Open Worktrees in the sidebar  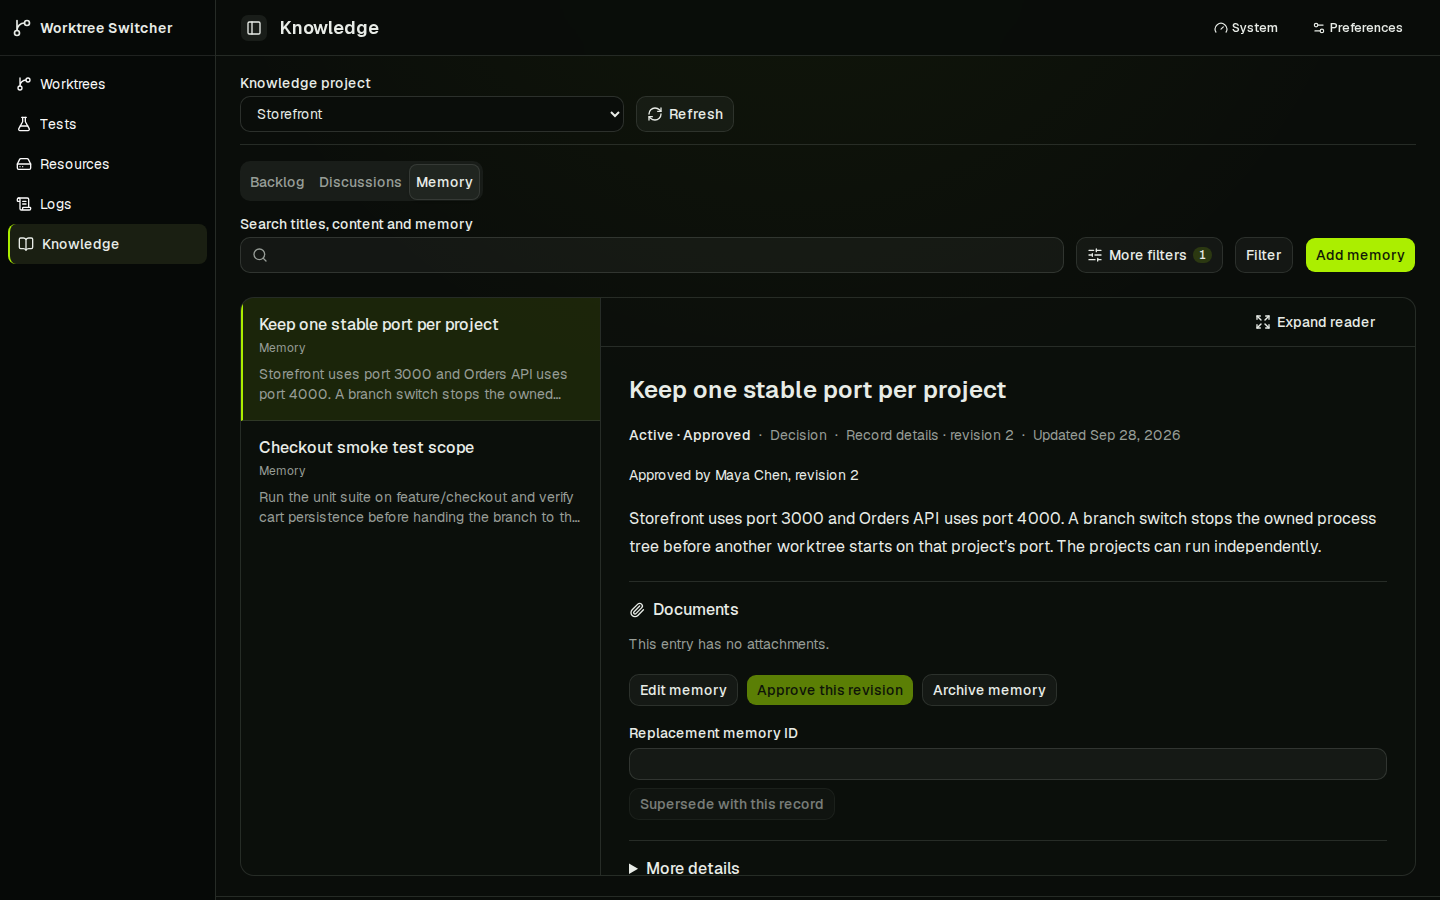[107, 84]
